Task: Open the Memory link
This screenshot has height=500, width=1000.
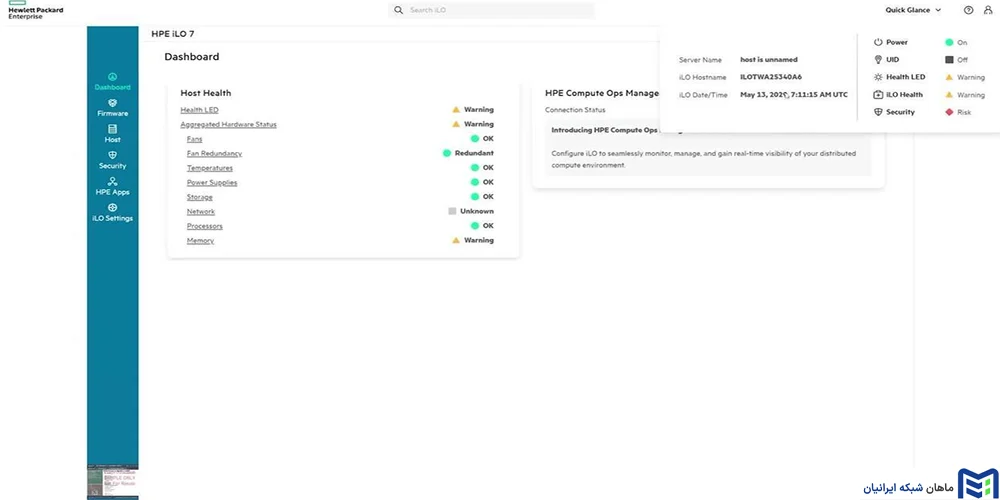Action: (x=200, y=240)
